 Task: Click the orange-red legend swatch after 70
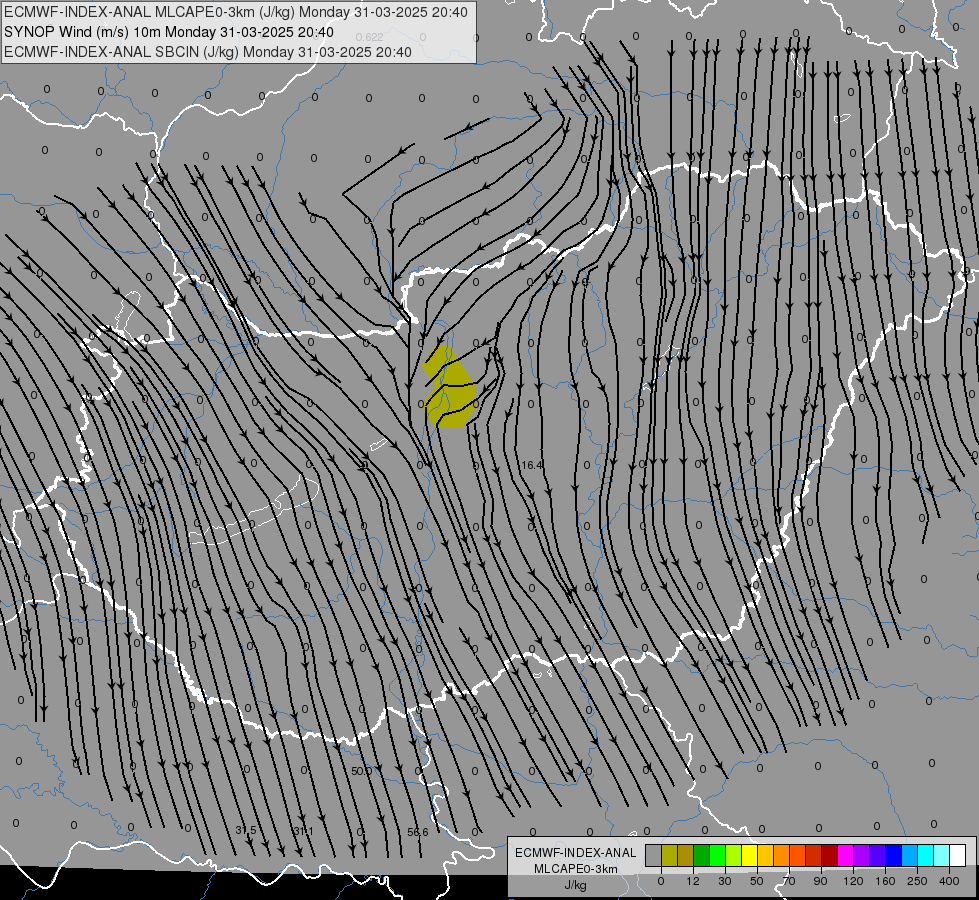[x=797, y=855]
